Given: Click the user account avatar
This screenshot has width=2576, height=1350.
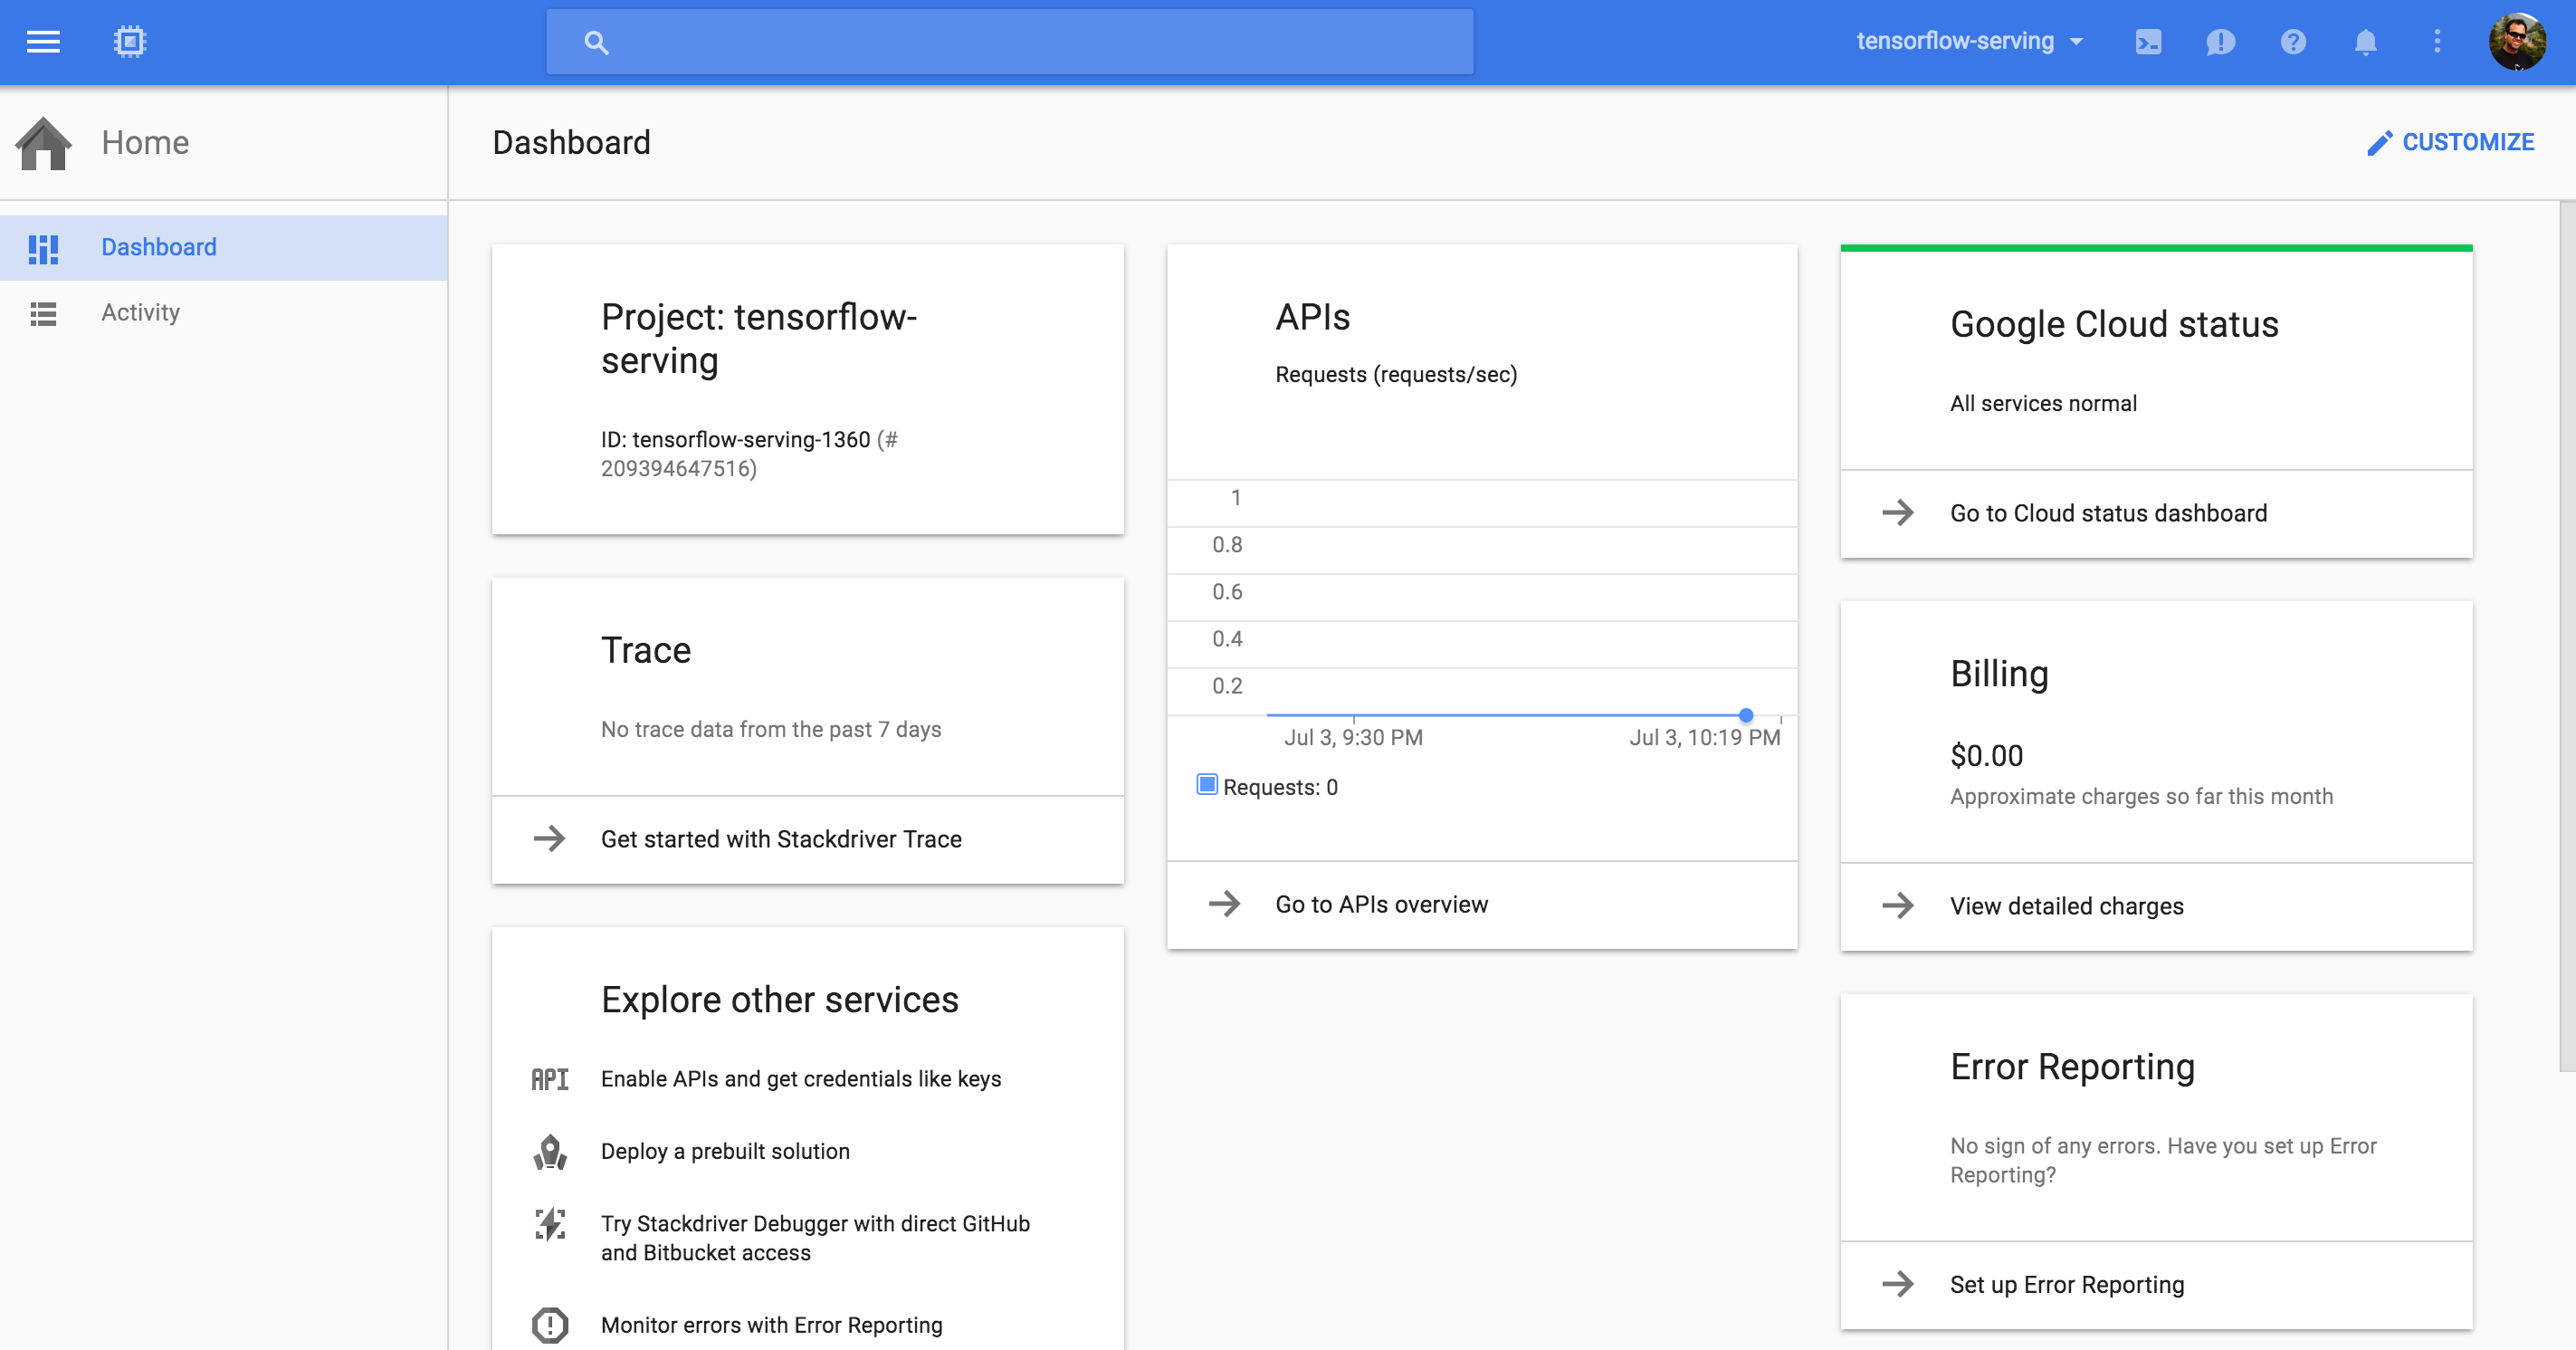Looking at the screenshot, I should (x=2517, y=42).
